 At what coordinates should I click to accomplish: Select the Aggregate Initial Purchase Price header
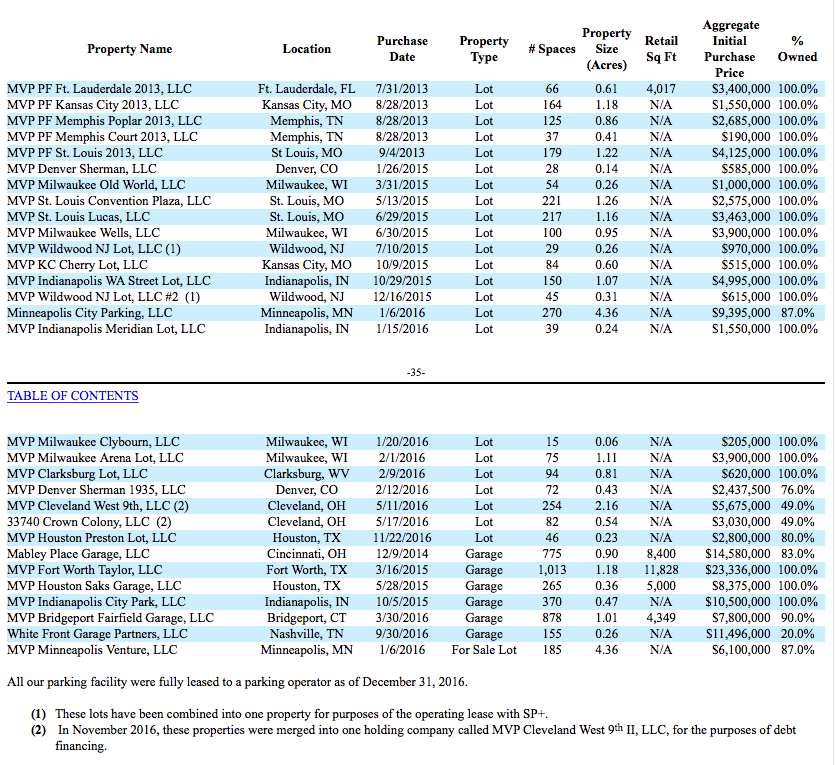pos(730,49)
